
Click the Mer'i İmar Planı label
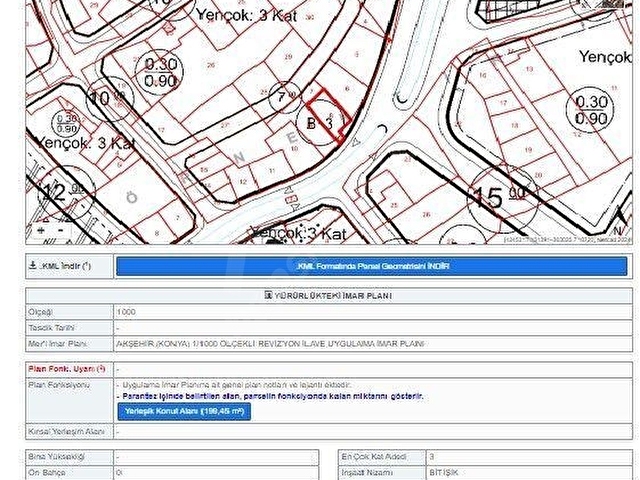point(58,344)
